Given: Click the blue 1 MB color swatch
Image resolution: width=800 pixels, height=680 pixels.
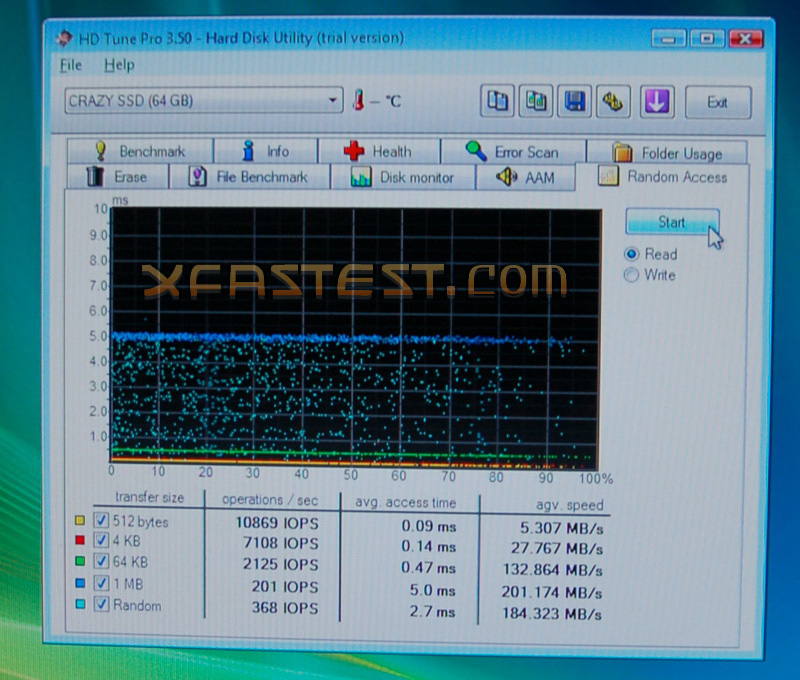Looking at the screenshot, I should coord(80,583).
